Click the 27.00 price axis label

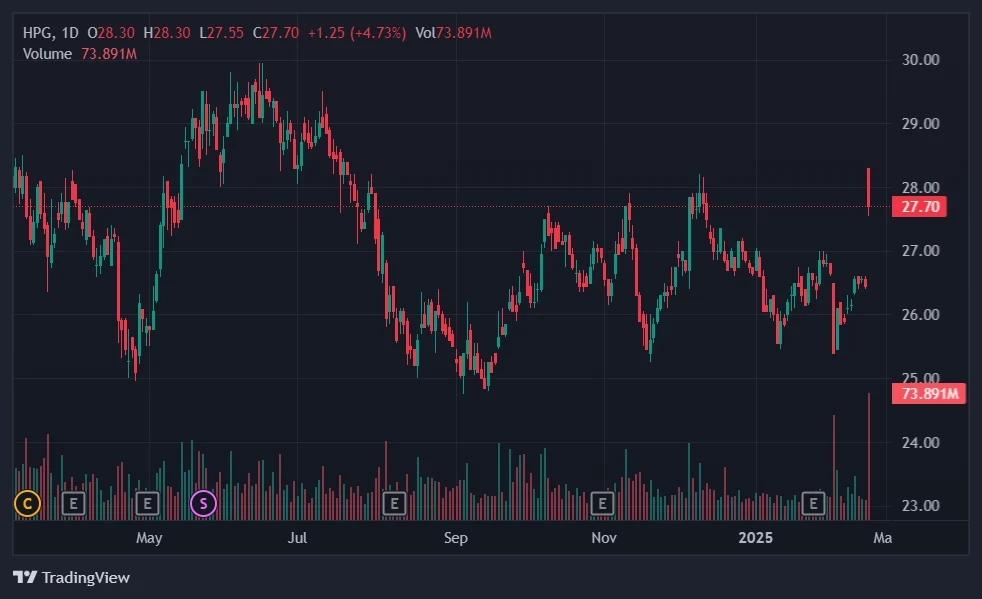(920, 251)
